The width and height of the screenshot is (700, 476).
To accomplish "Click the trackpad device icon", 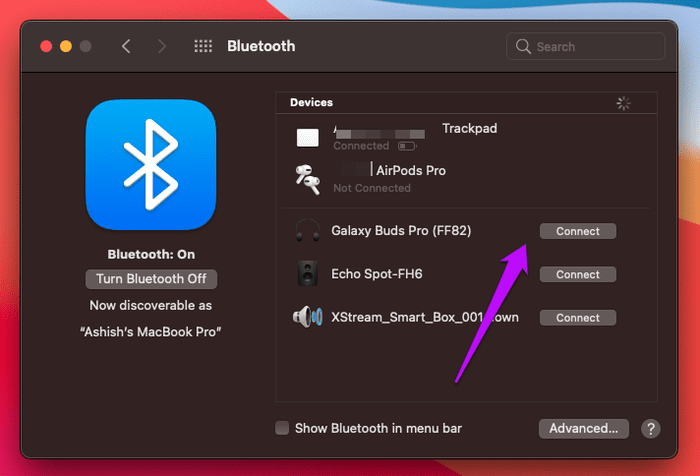I will [x=308, y=138].
